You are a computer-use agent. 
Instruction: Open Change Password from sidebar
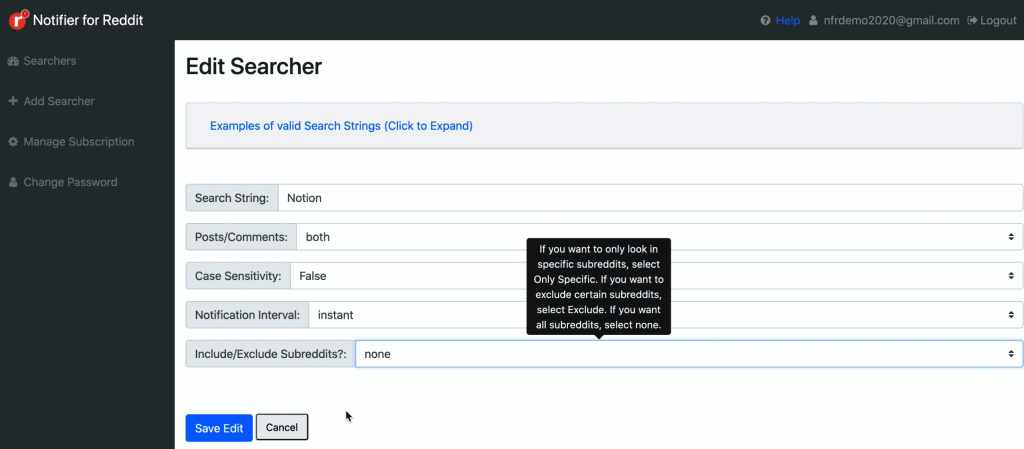(x=71, y=182)
